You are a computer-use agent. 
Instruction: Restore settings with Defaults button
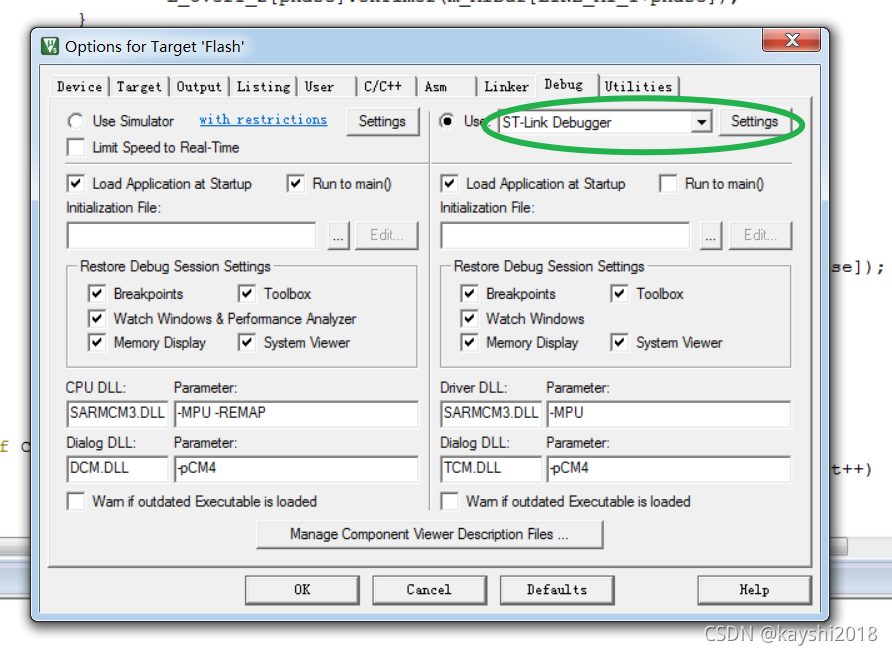[557, 590]
